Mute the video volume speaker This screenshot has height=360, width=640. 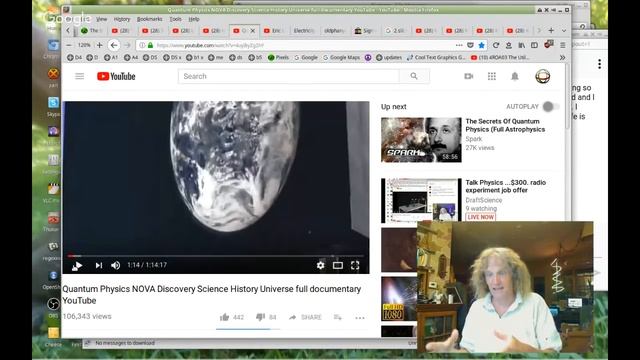pyautogui.click(x=116, y=265)
